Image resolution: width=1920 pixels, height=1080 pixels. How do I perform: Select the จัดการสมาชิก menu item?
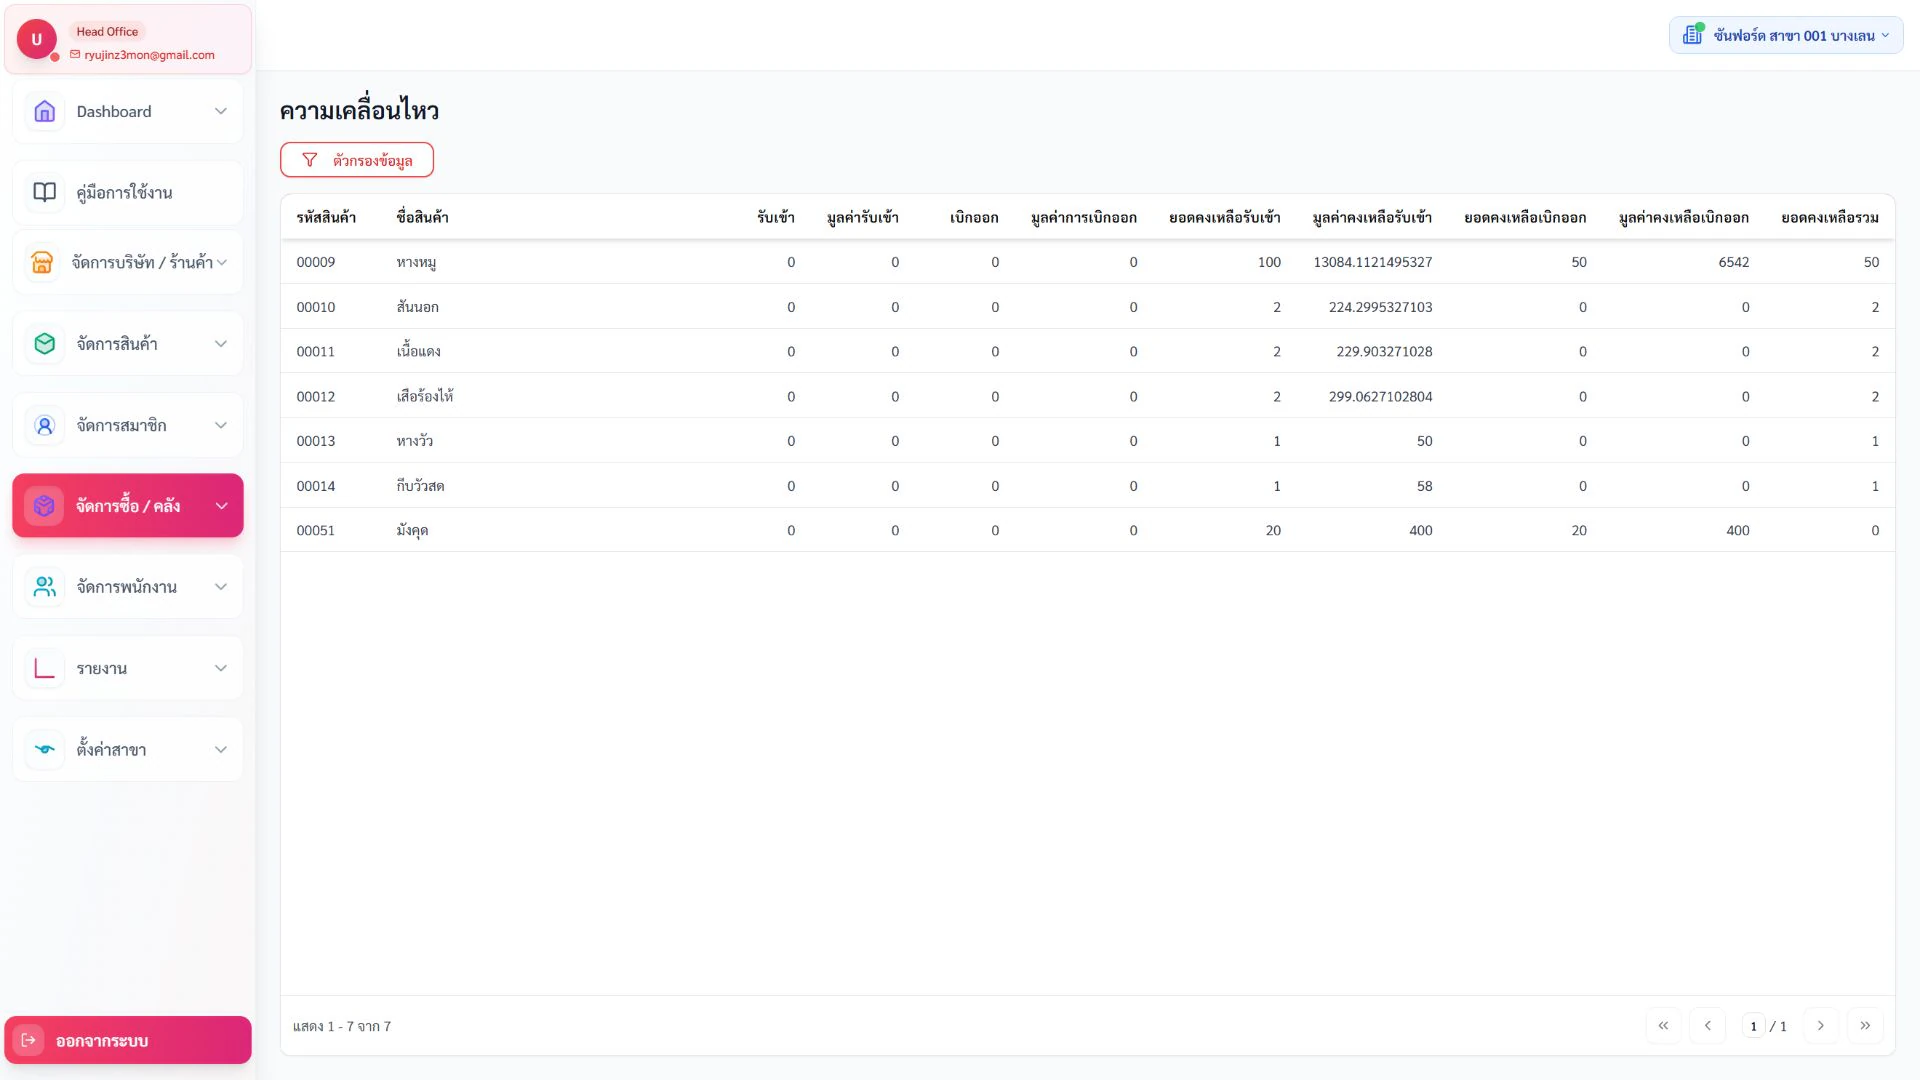pos(128,425)
